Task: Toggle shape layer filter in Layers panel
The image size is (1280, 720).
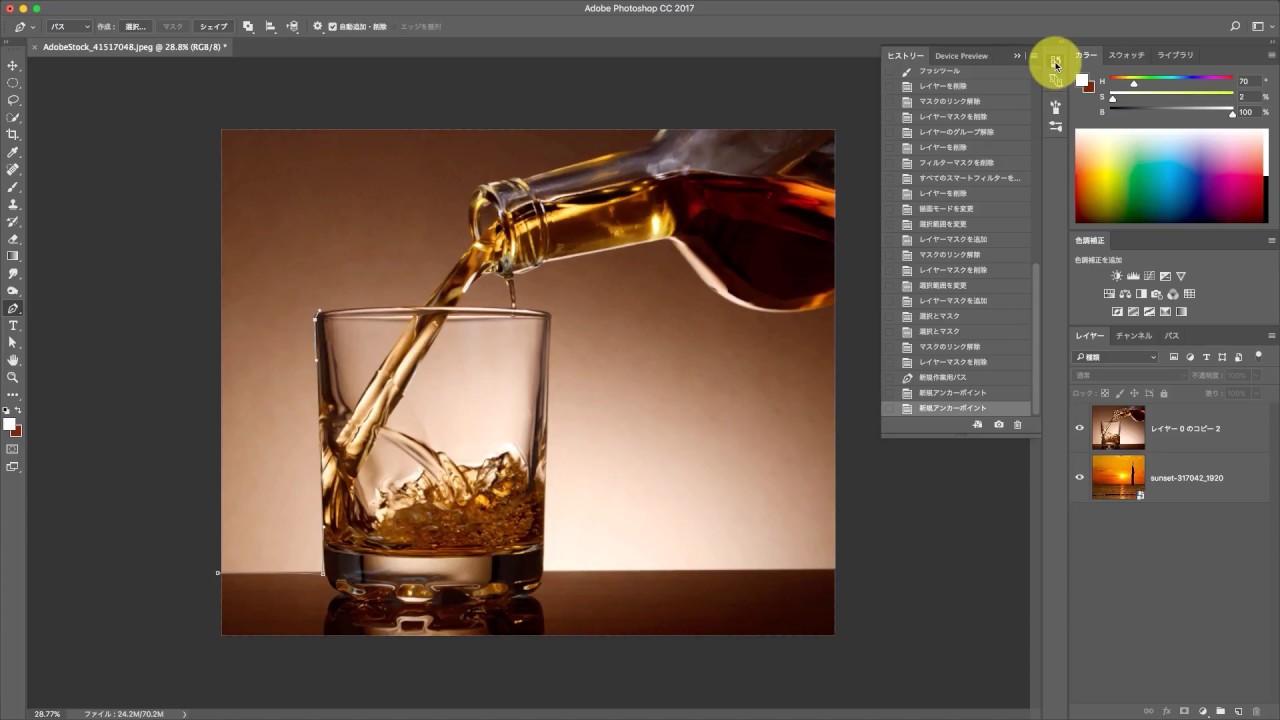Action: [1222, 357]
